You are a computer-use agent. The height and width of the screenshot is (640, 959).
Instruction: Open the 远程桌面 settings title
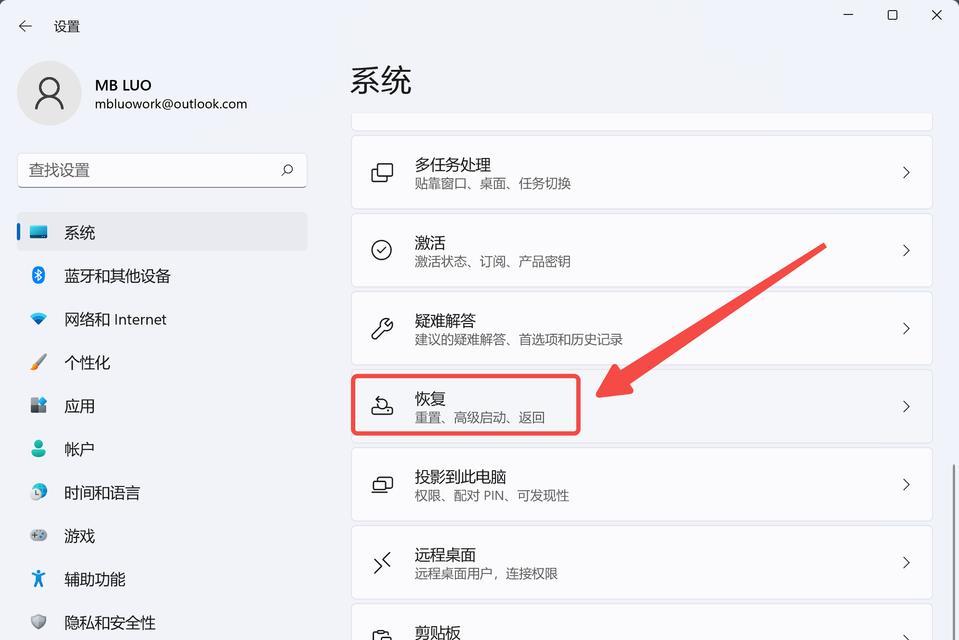445,554
